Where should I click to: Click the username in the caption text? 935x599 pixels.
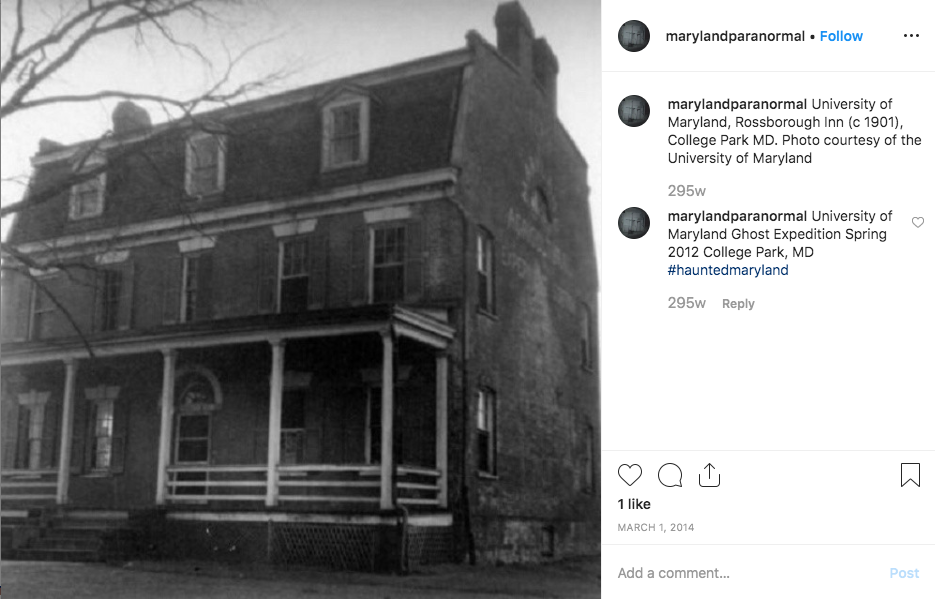(x=737, y=104)
